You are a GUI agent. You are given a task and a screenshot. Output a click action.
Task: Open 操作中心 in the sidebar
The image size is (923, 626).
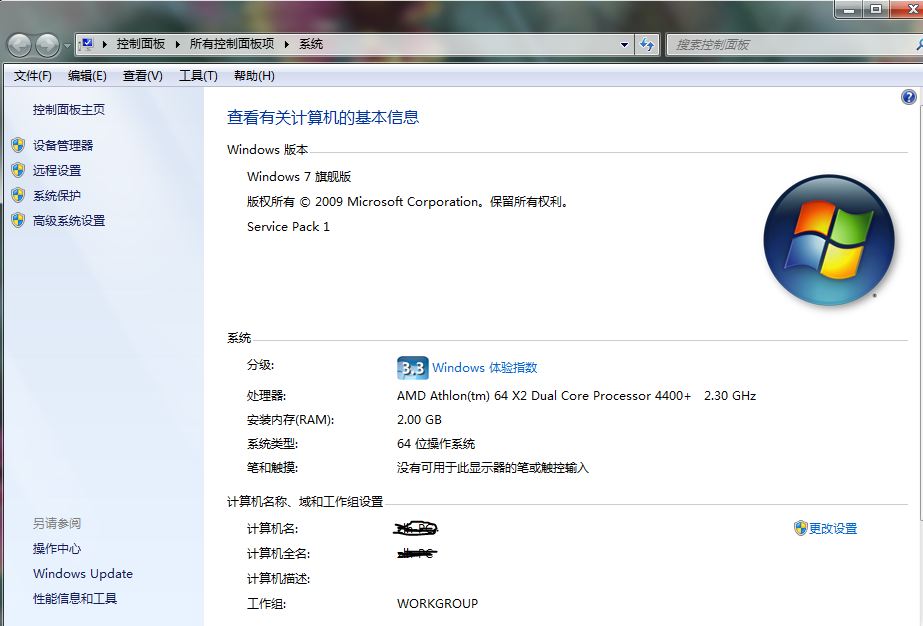pos(57,549)
